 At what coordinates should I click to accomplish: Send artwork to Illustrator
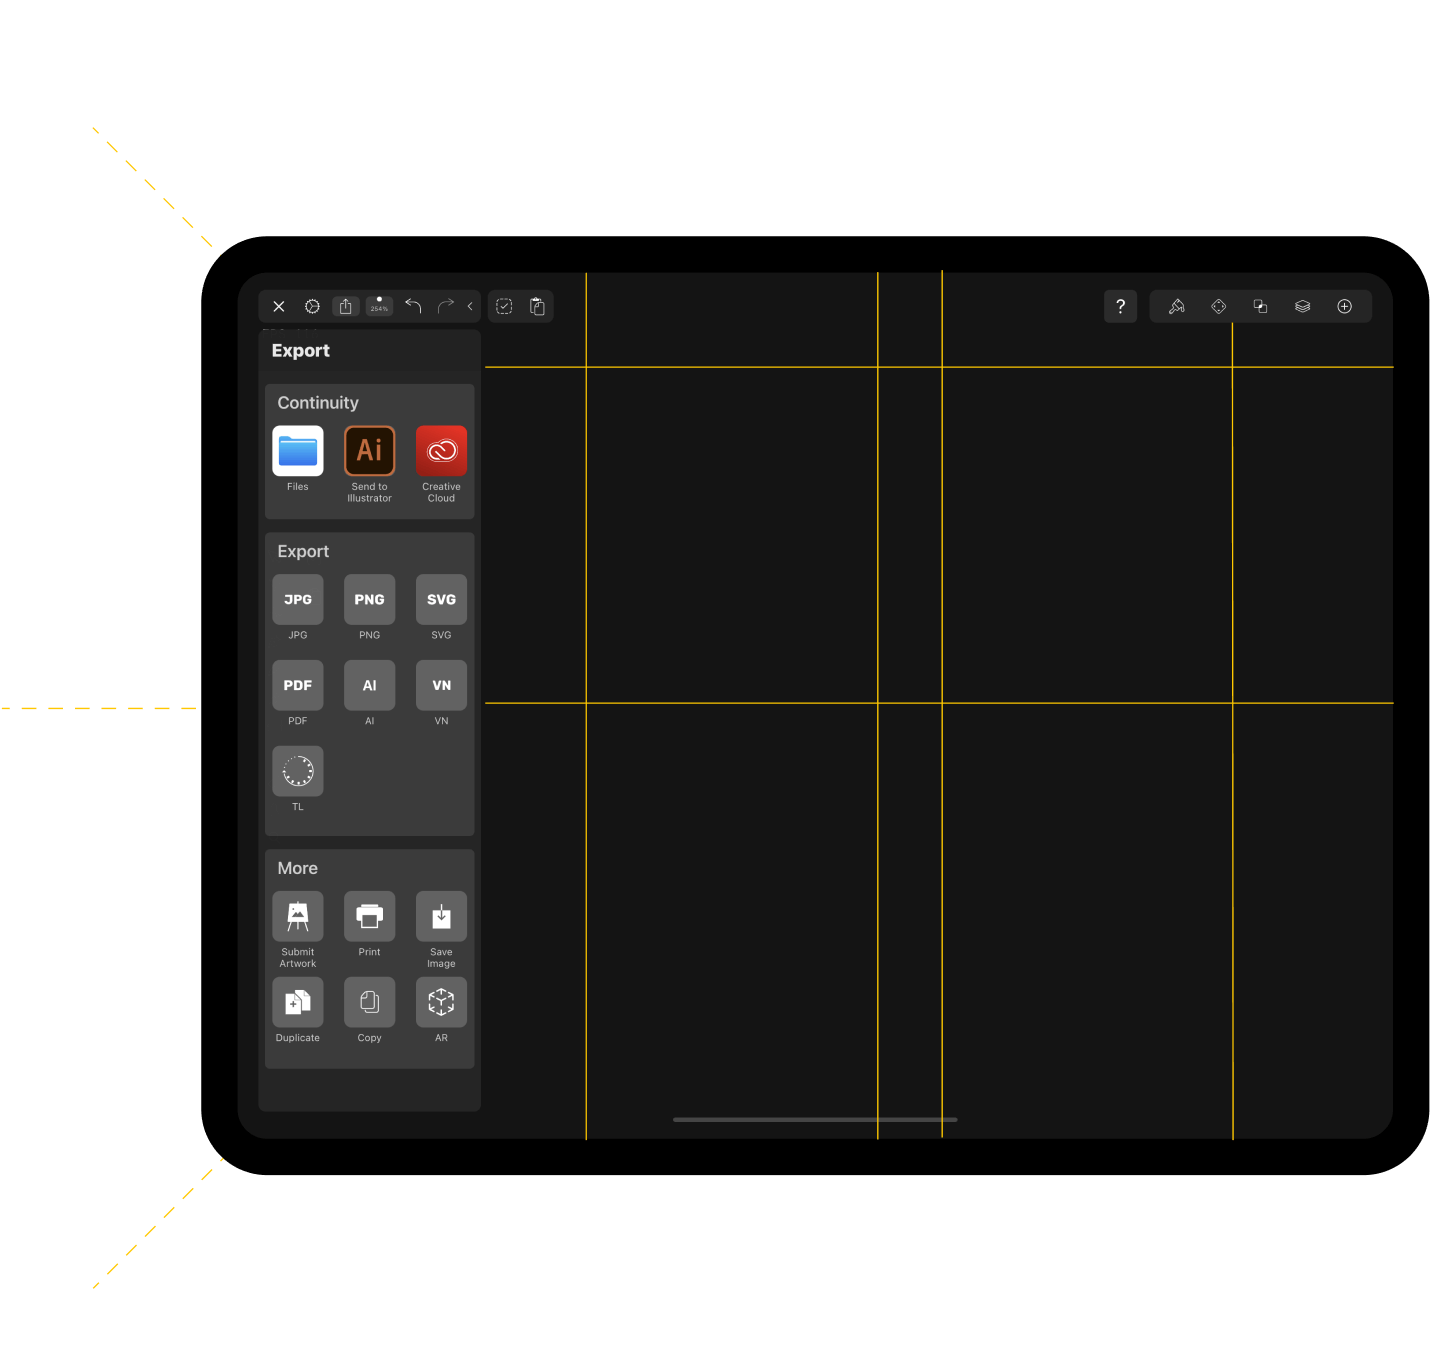tap(369, 450)
